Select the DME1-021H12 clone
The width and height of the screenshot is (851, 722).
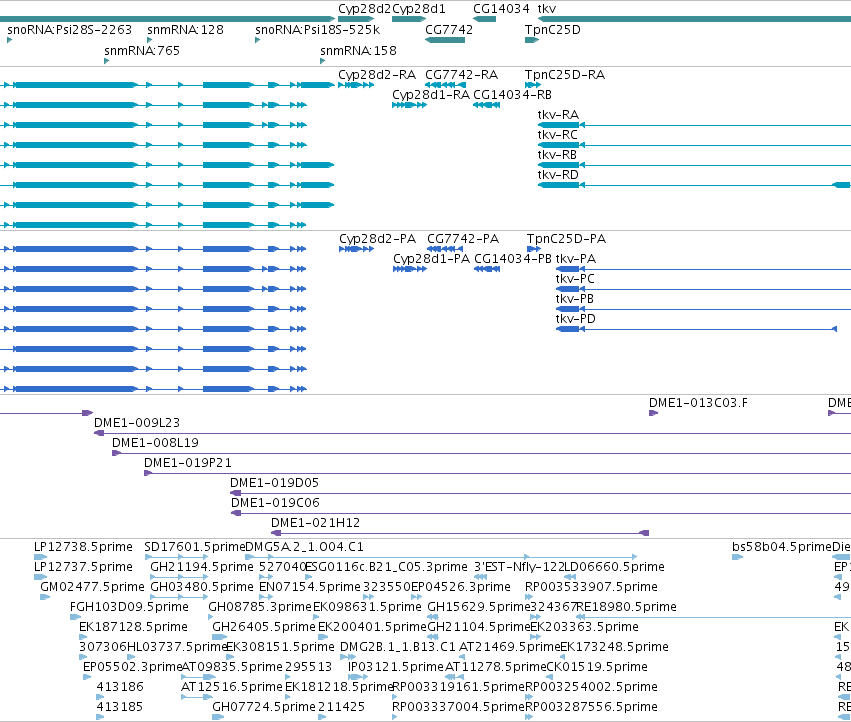(315, 523)
